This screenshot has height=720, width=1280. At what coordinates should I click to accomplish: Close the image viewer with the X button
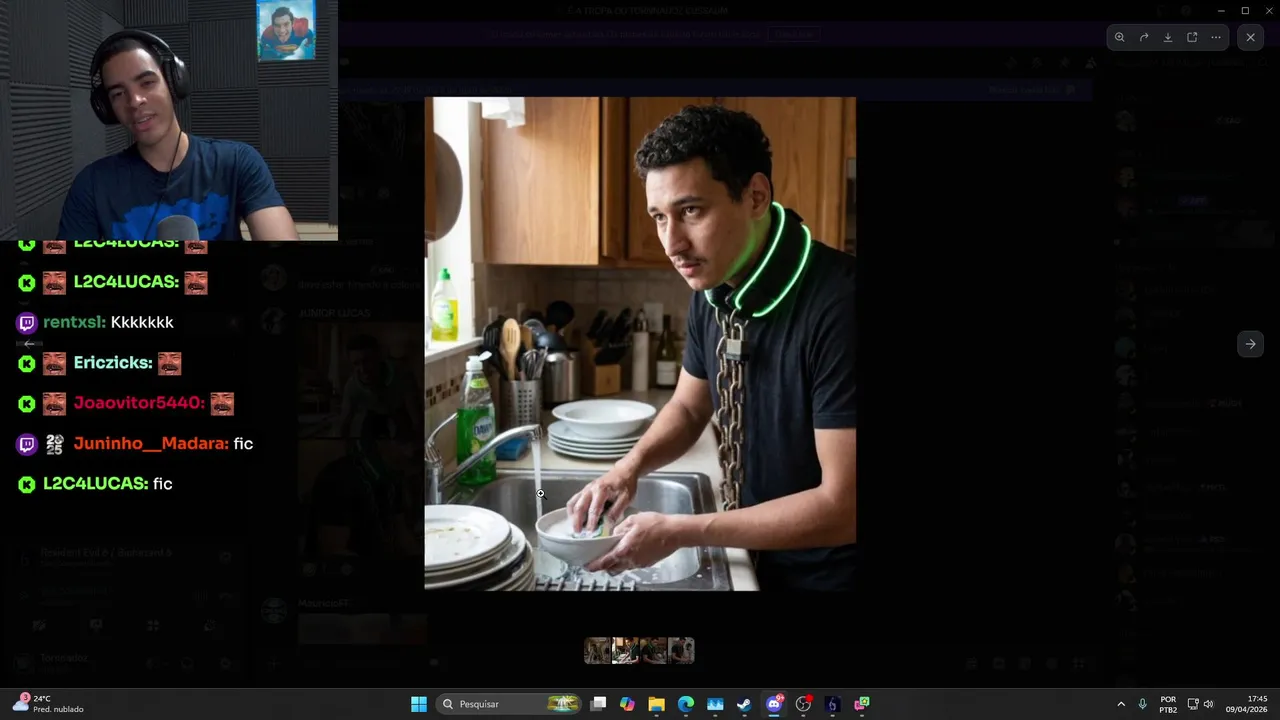tap(1250, 37)
